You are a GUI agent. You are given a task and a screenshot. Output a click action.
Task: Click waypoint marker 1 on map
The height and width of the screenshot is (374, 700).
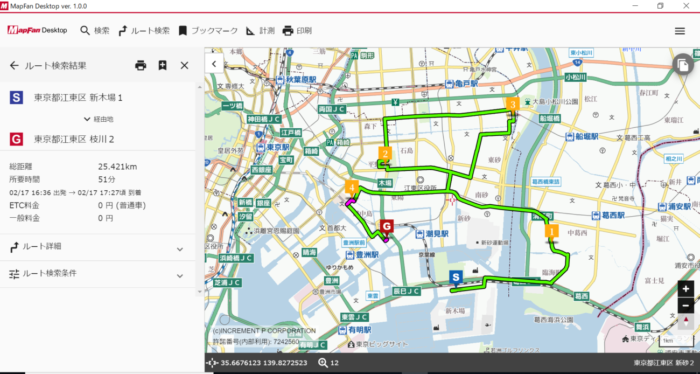551,232
